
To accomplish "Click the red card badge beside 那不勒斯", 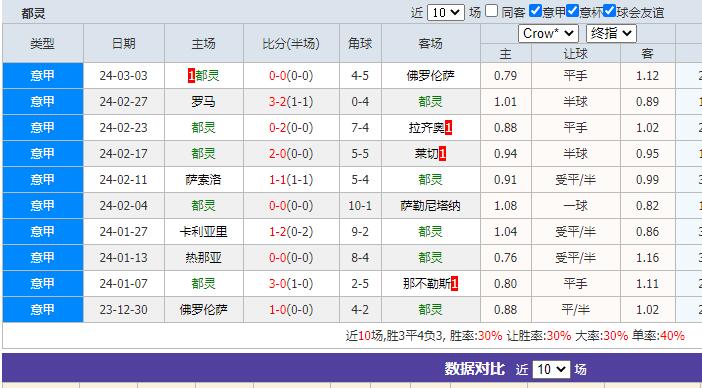I will tap(455, 284).
